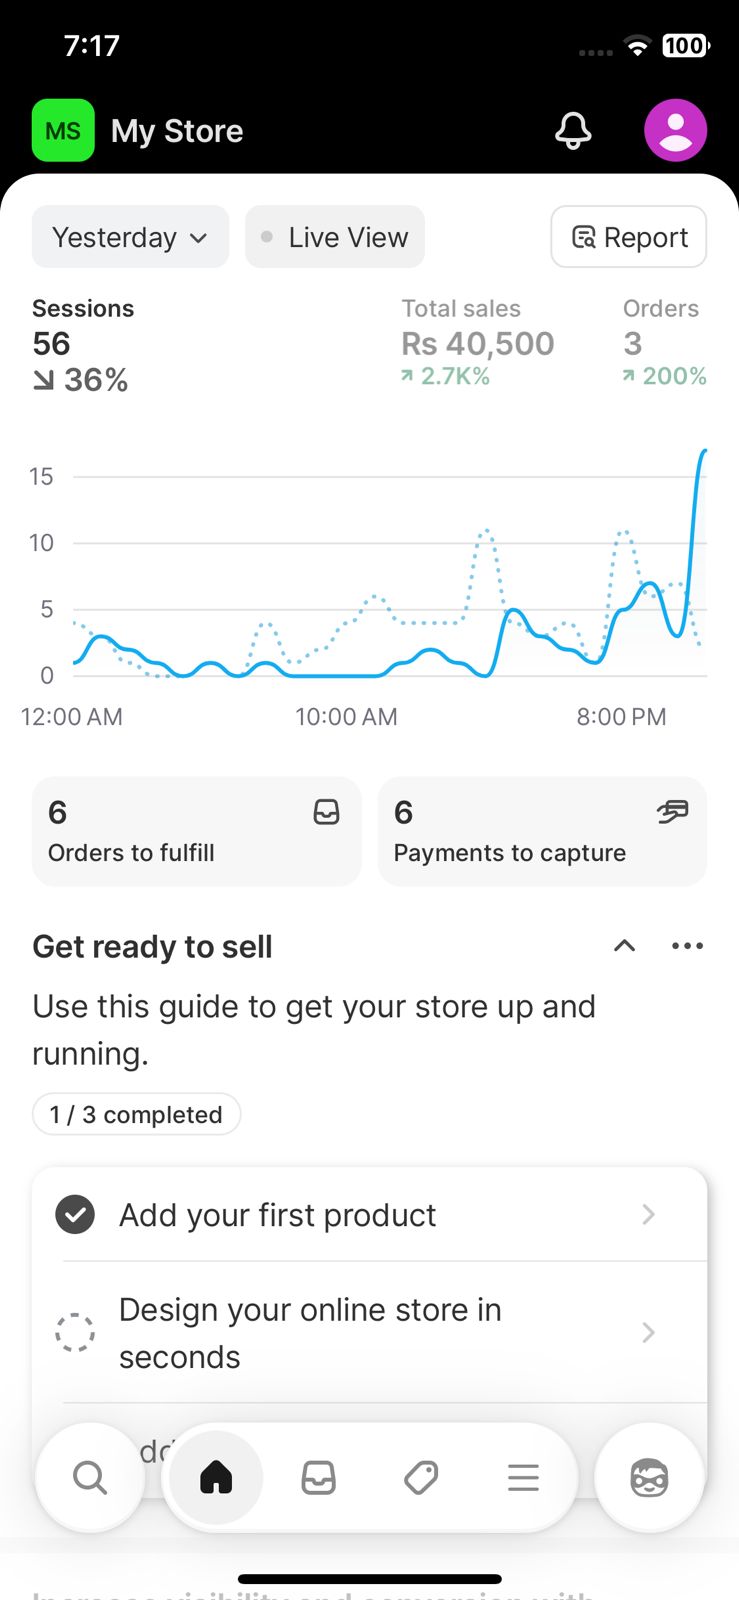
Task: View Orders to fulfill card
Action: (x=196, y=831)
